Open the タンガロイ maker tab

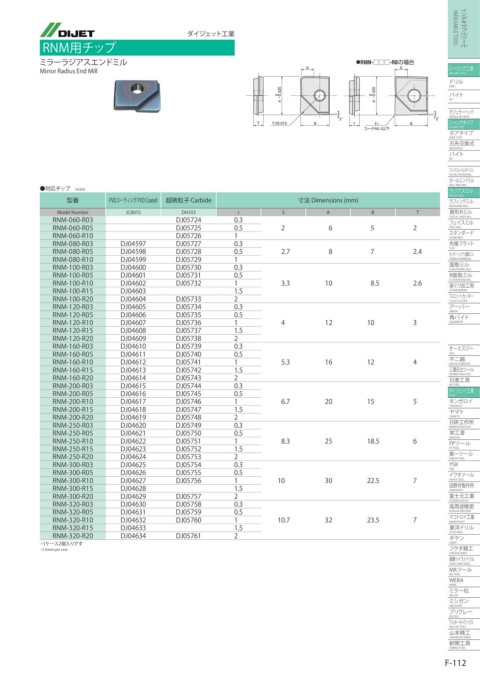coord(464,402)
